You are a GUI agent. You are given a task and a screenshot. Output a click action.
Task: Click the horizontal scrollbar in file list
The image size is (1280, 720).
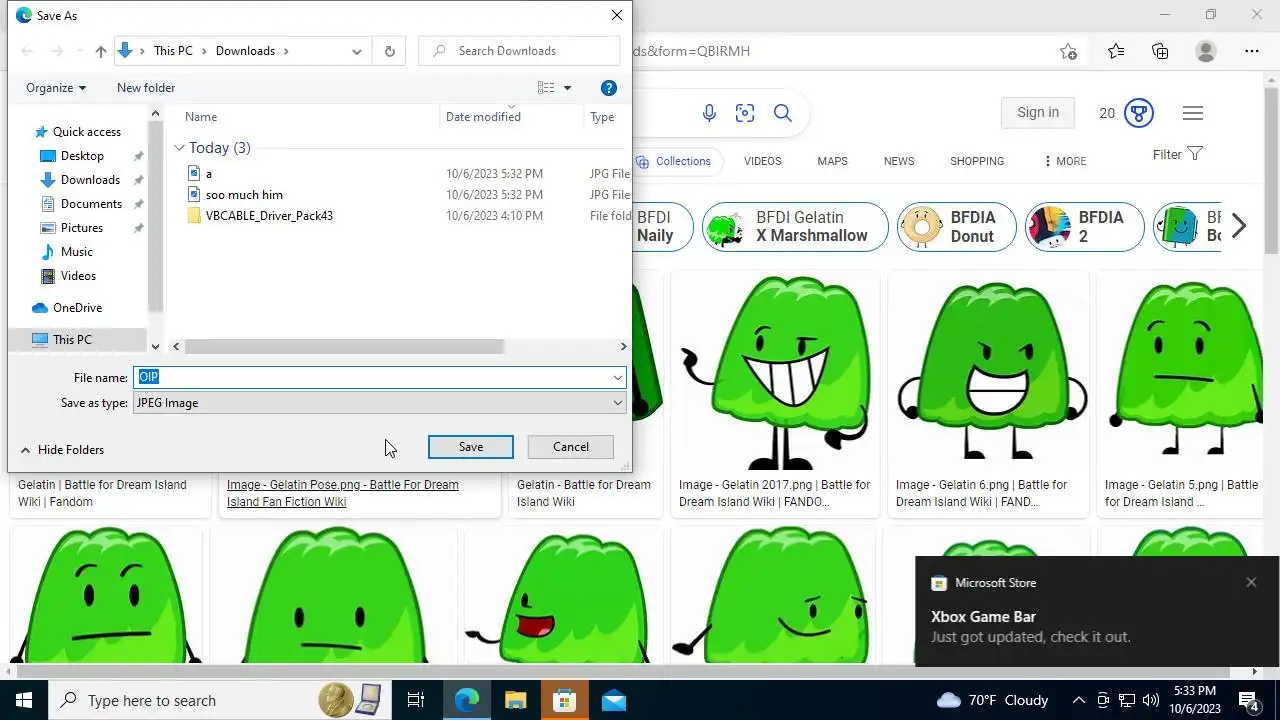click(344, 347)
